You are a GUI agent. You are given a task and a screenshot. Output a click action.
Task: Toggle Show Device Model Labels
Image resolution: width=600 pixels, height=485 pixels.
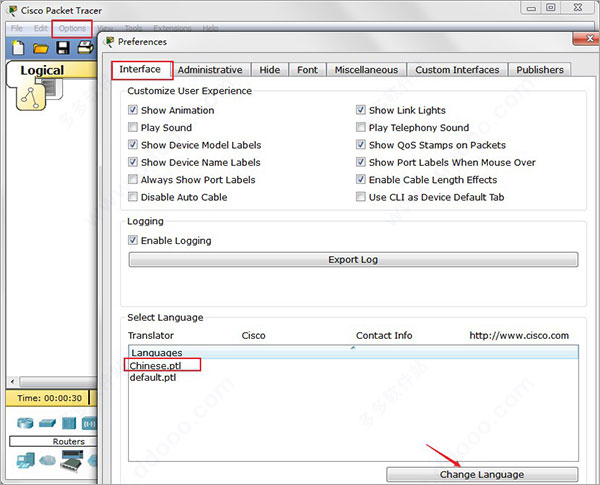click(132, 145)
